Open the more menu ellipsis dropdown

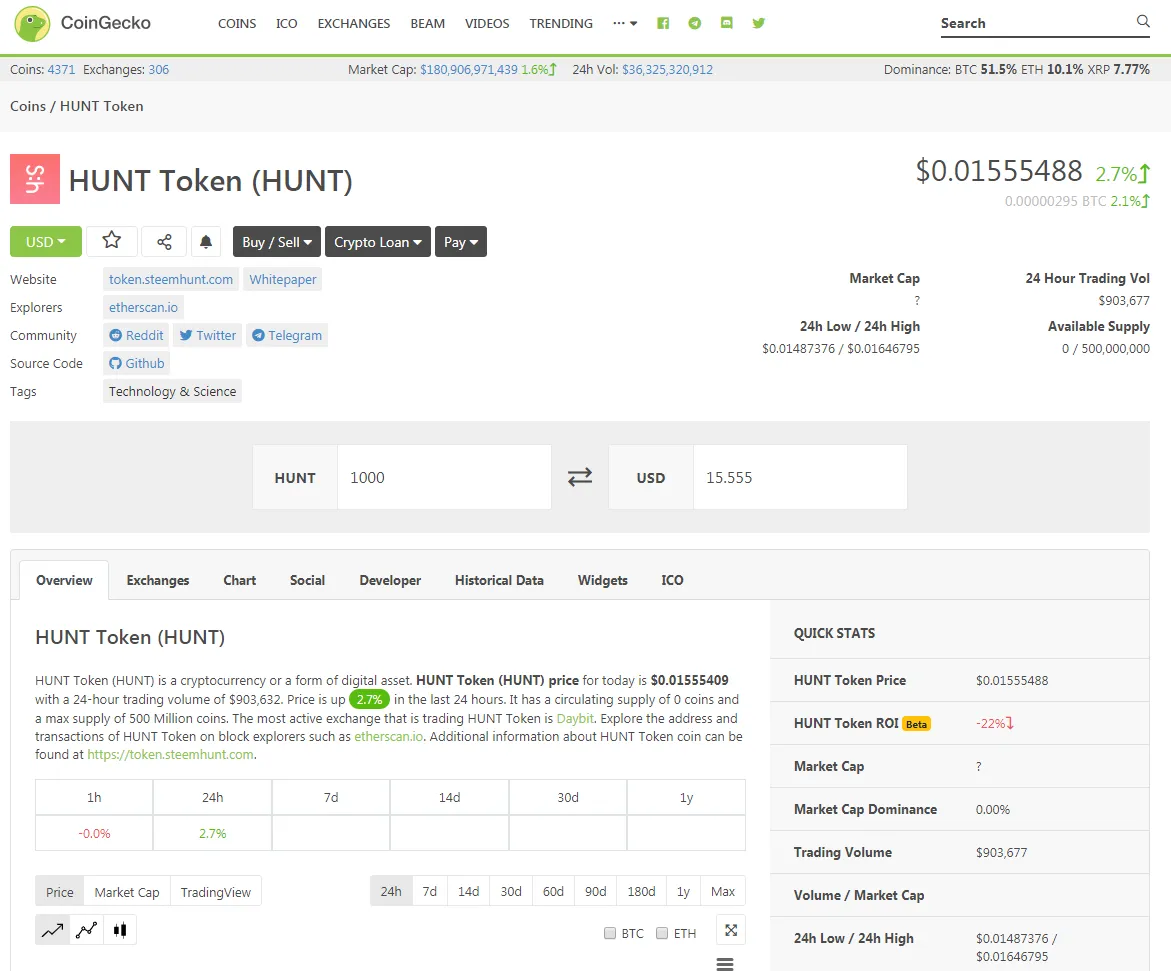[625, 23]
